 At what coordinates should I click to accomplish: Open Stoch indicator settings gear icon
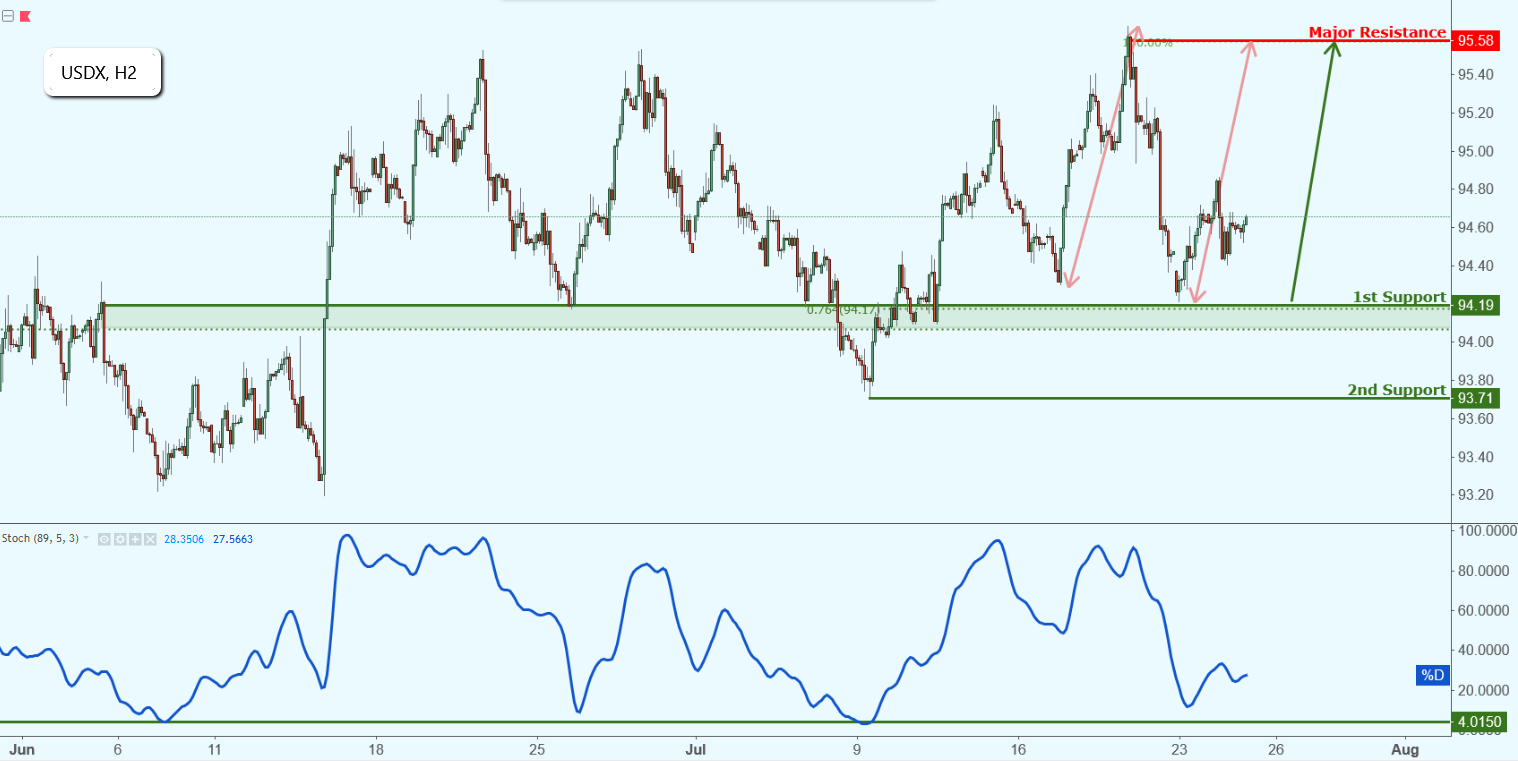120,539
